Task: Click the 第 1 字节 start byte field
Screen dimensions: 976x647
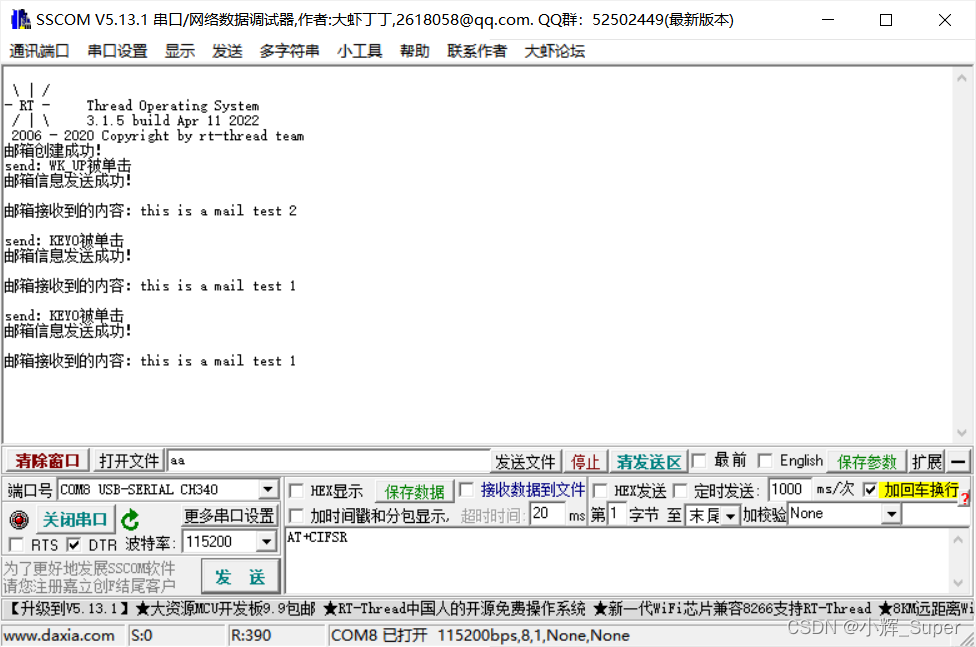Action: (x=617, y=514)
